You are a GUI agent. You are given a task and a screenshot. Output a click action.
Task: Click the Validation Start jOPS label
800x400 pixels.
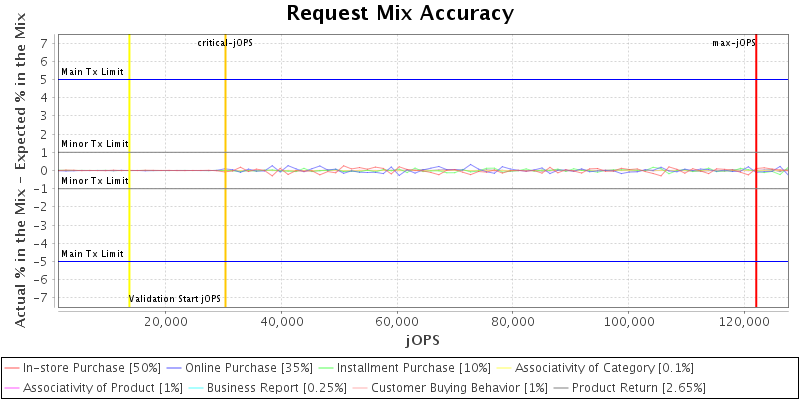tap(174, 299)
